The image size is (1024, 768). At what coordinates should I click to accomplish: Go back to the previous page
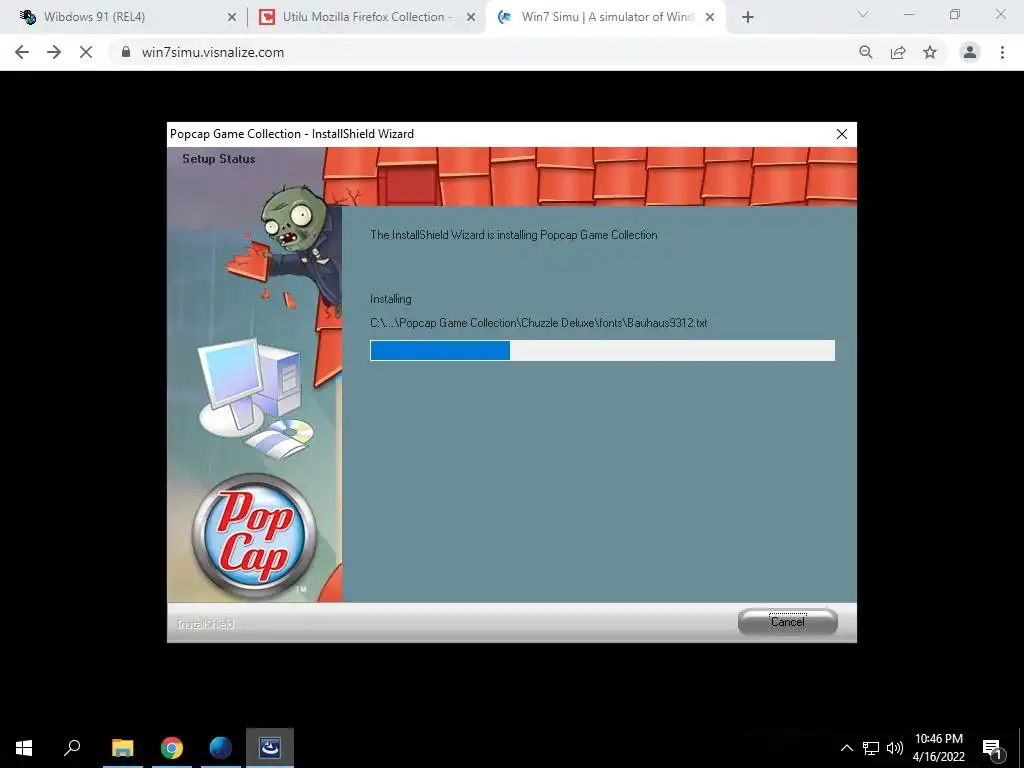(x=22, y=52)
